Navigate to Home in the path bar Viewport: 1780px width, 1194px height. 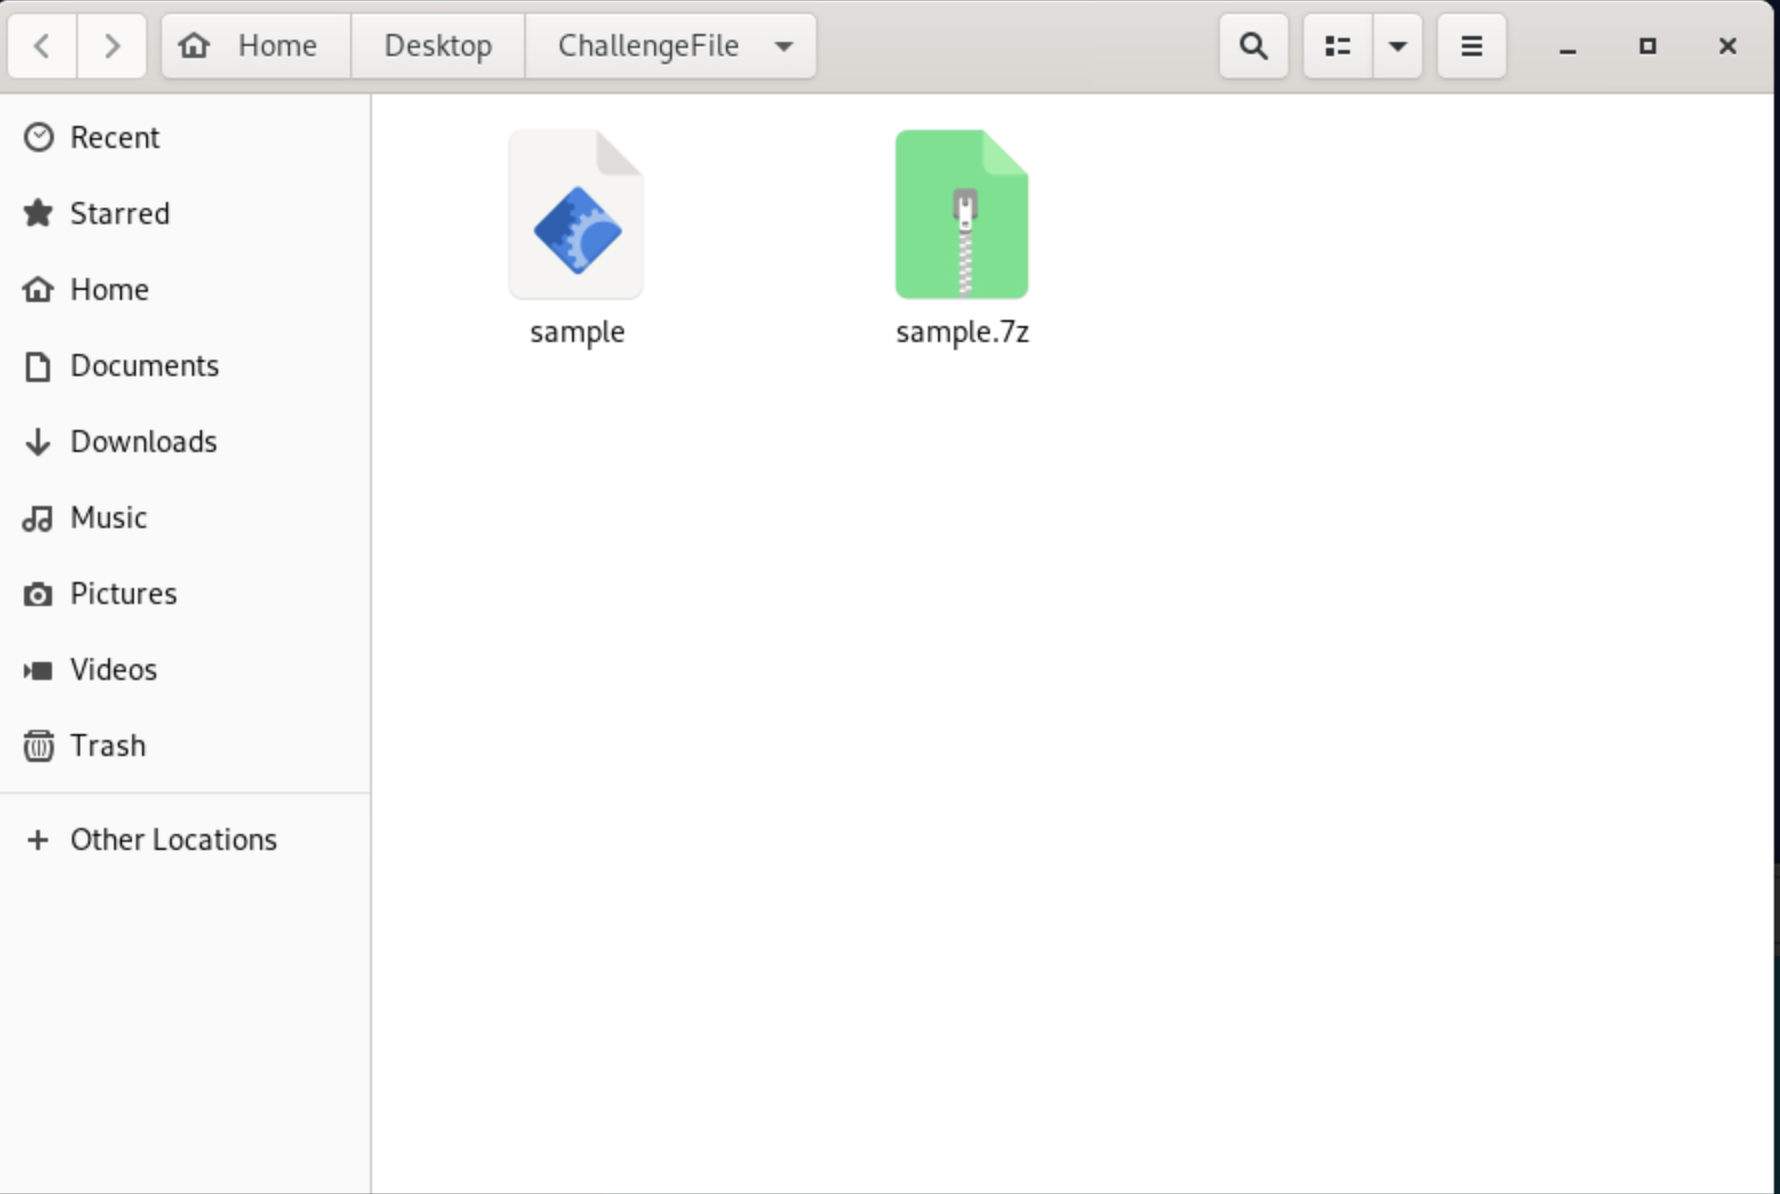[256, 46]
